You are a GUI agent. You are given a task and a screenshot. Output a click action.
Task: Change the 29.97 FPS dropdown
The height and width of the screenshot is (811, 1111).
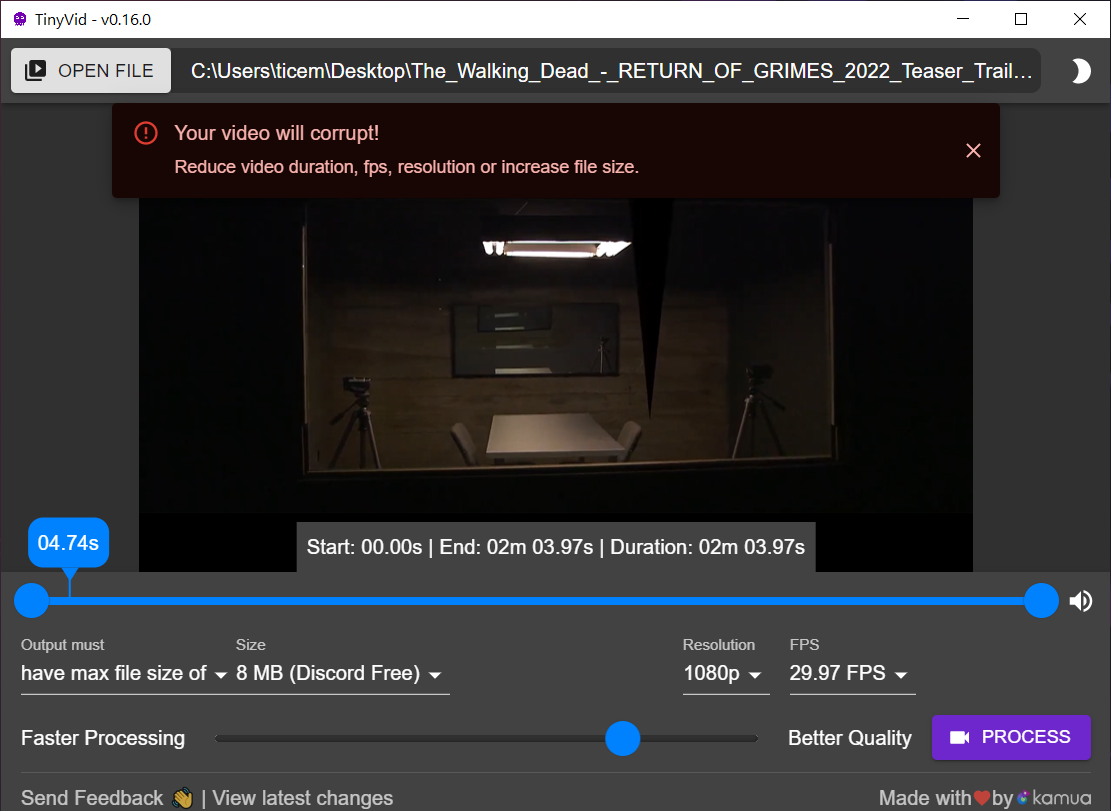coord(852,674)
